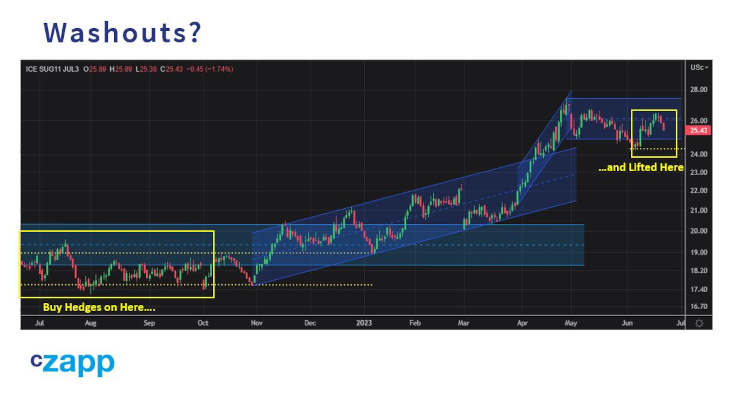Click the 'Washouts?' slide title
739x395 pixels.
coord(123,33)
